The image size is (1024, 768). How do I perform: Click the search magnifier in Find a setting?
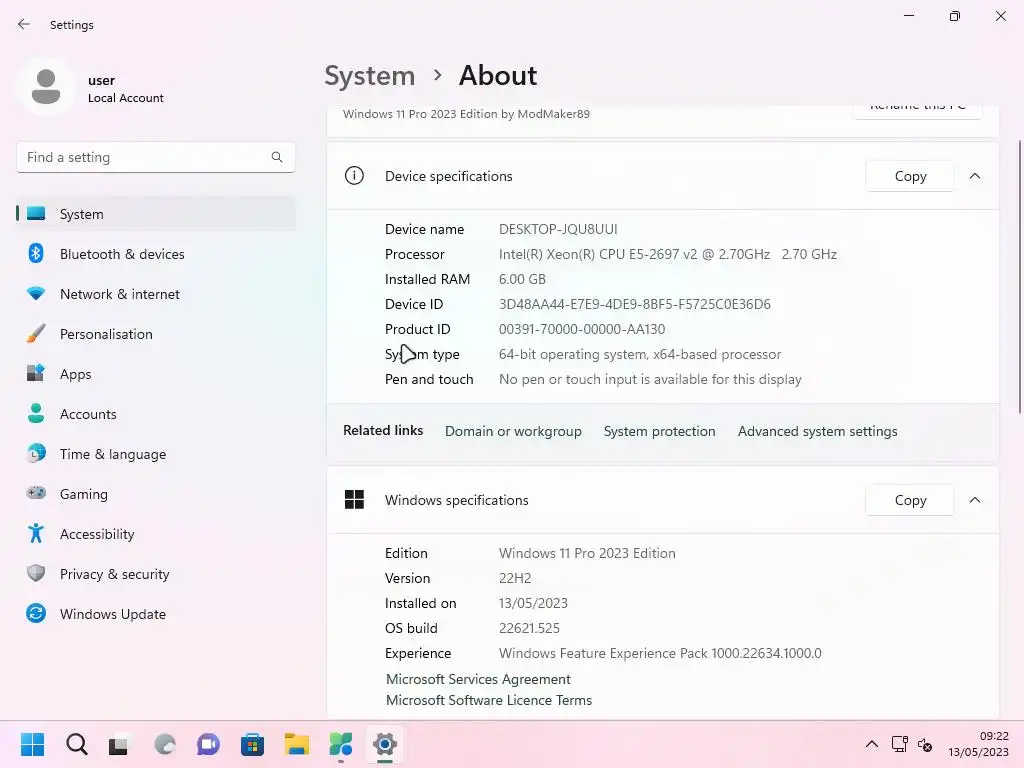tap(277, 157)
